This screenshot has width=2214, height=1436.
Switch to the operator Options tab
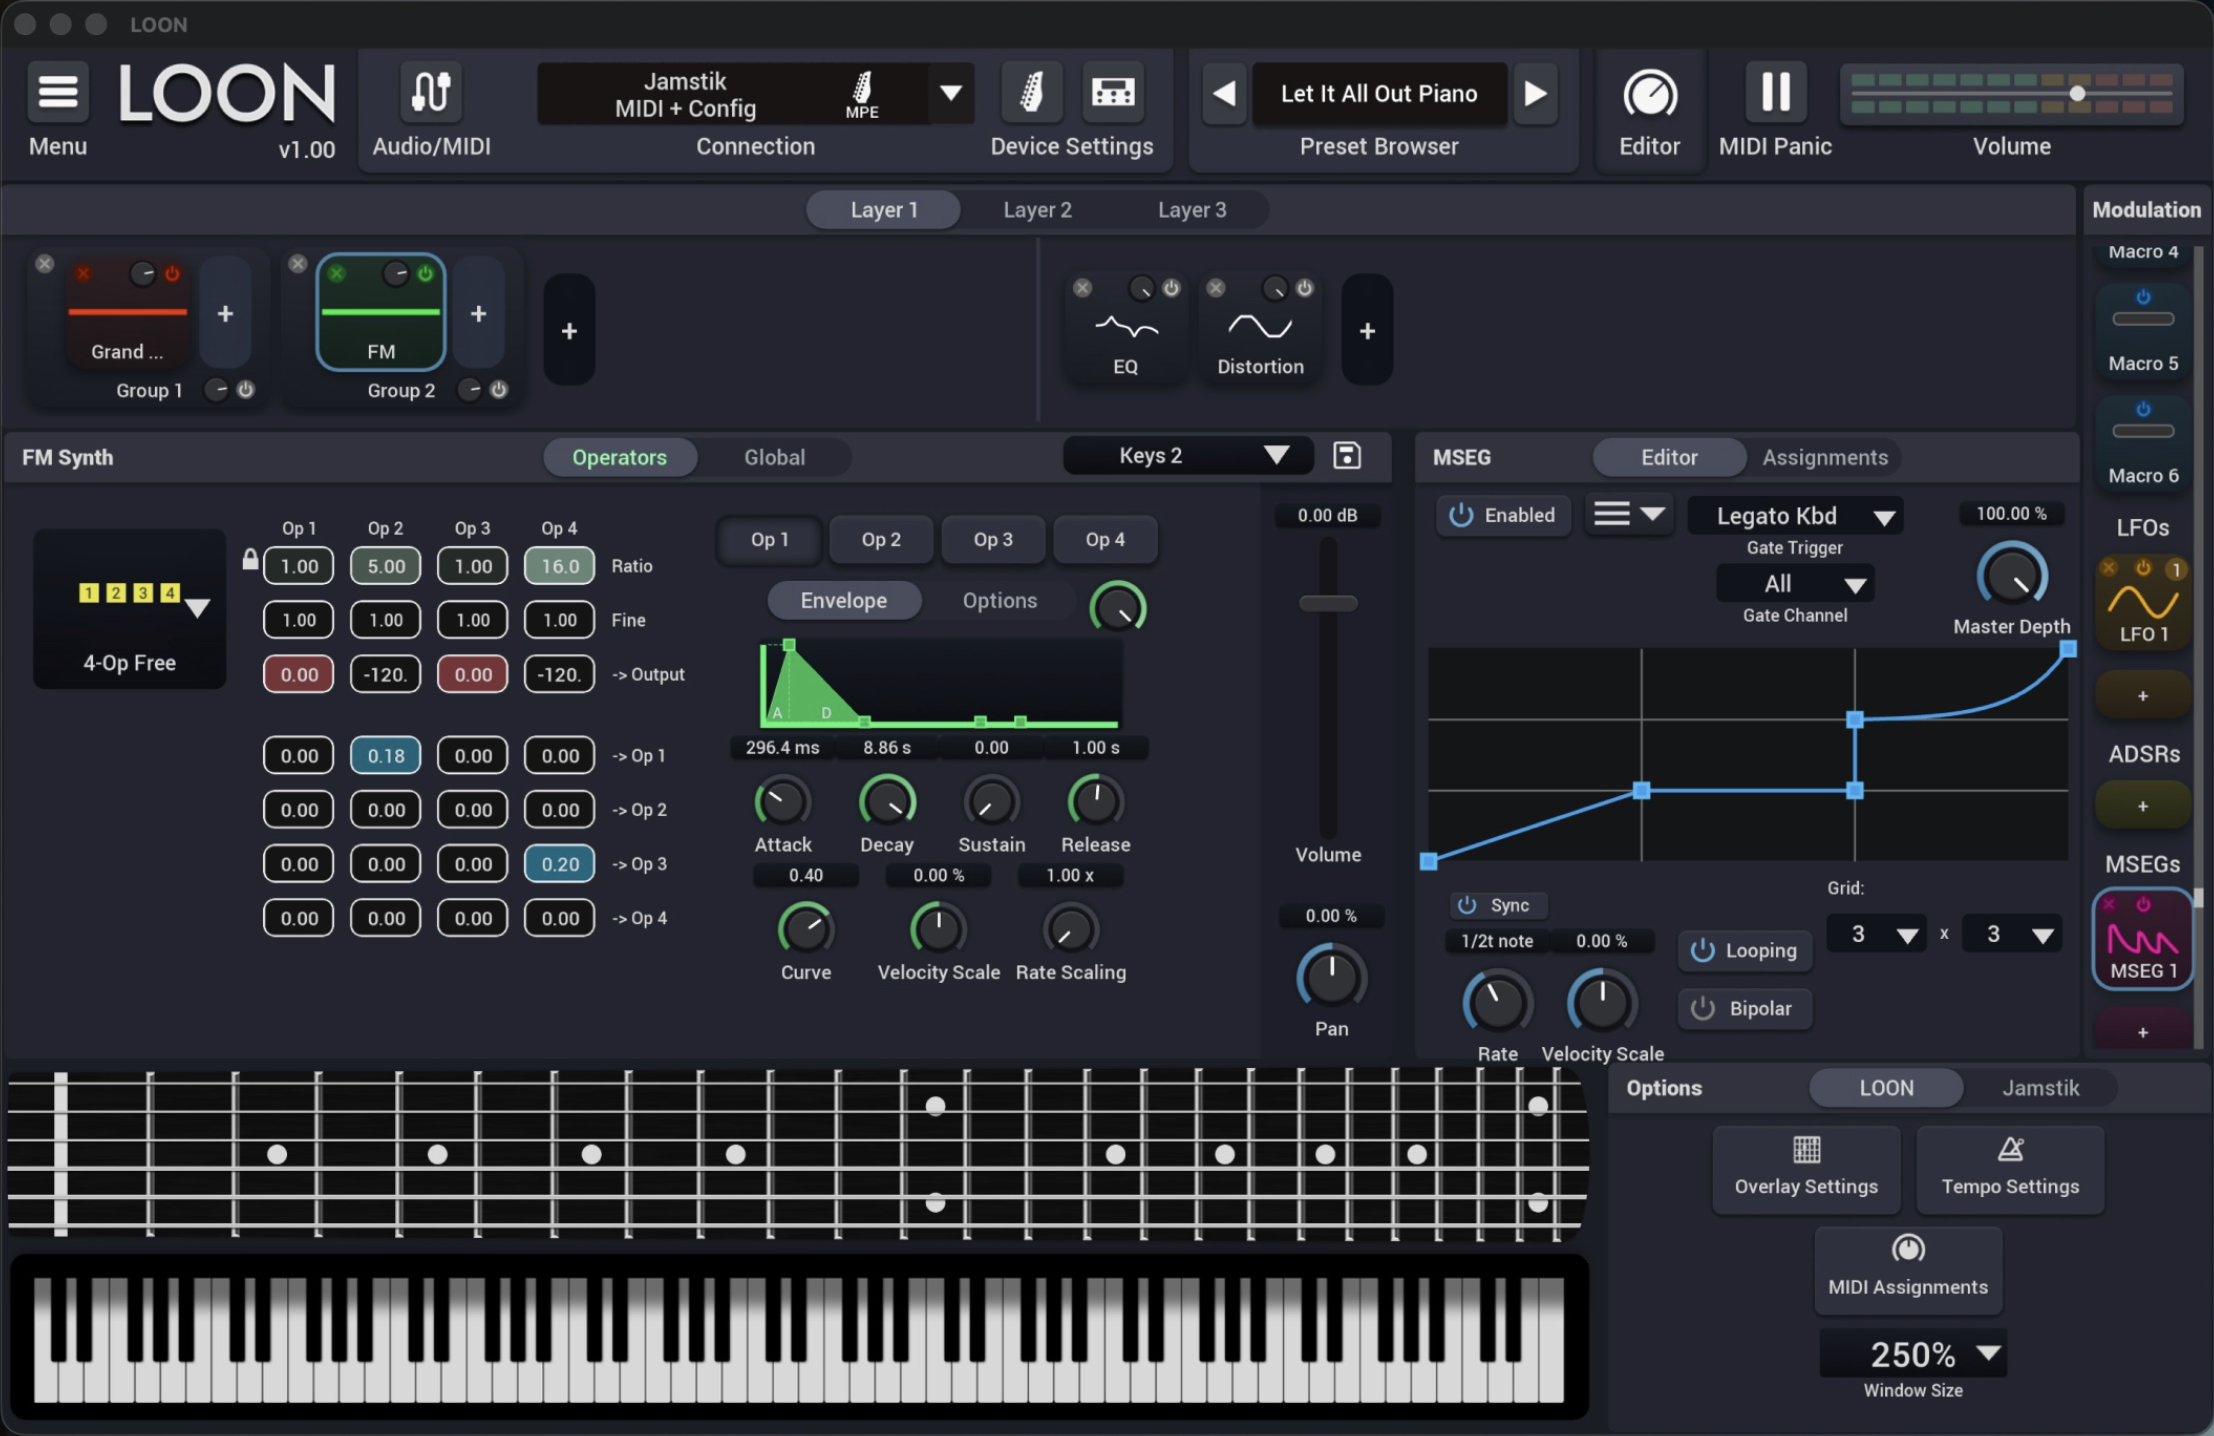coord(1000,600)
